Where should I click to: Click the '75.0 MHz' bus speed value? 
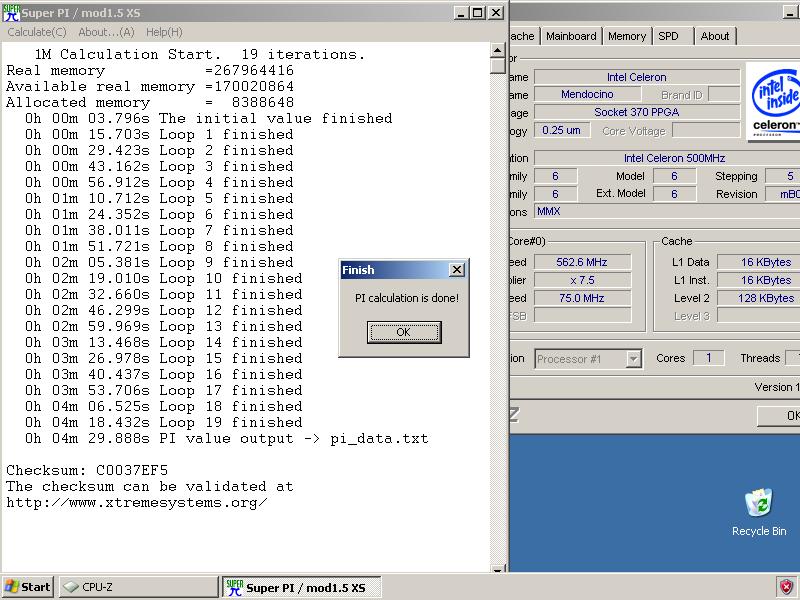click(x=582, y=298)
